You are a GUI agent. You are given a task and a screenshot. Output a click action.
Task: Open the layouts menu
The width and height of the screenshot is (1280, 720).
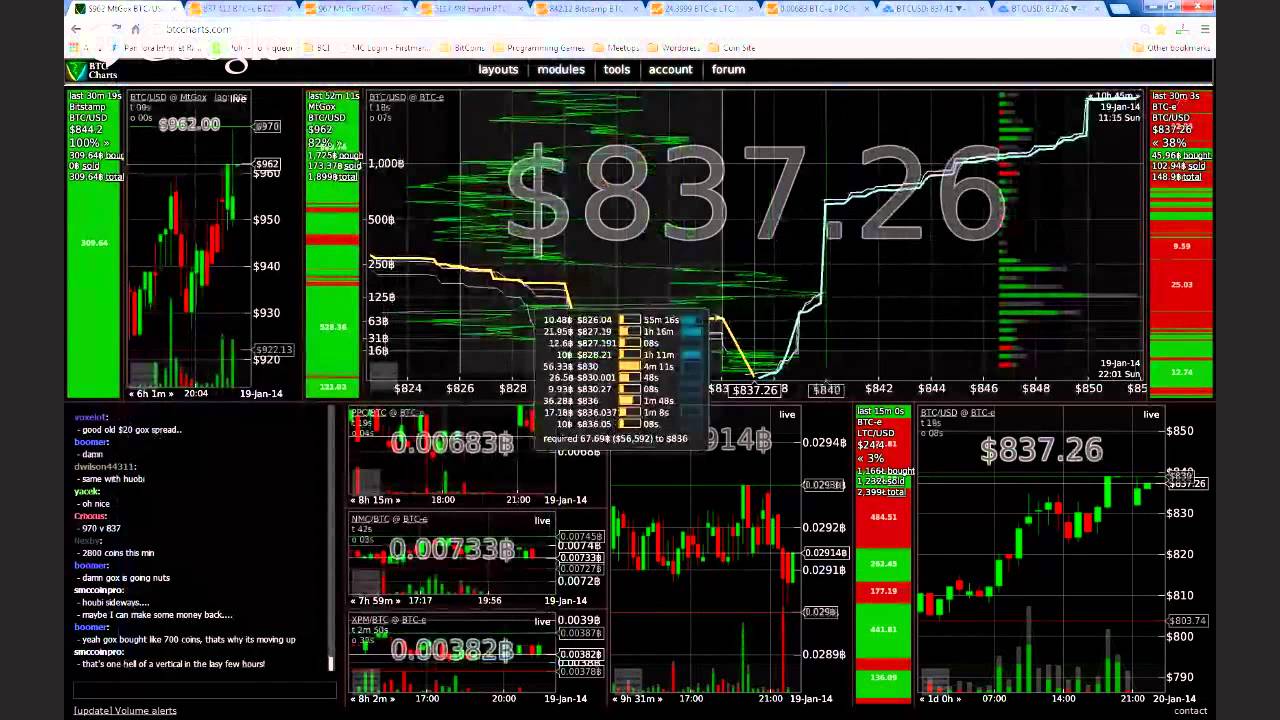point(498,70)
